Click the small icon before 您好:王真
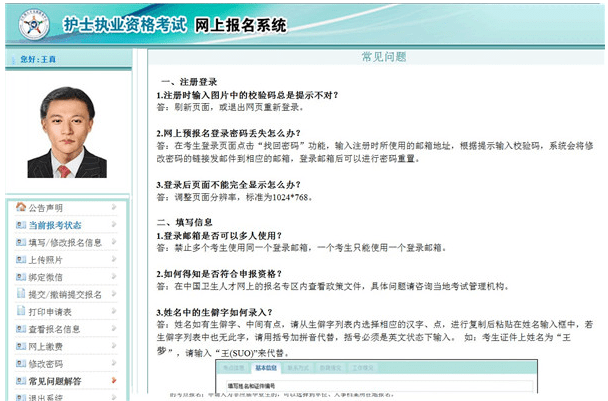 pos(14,59)
